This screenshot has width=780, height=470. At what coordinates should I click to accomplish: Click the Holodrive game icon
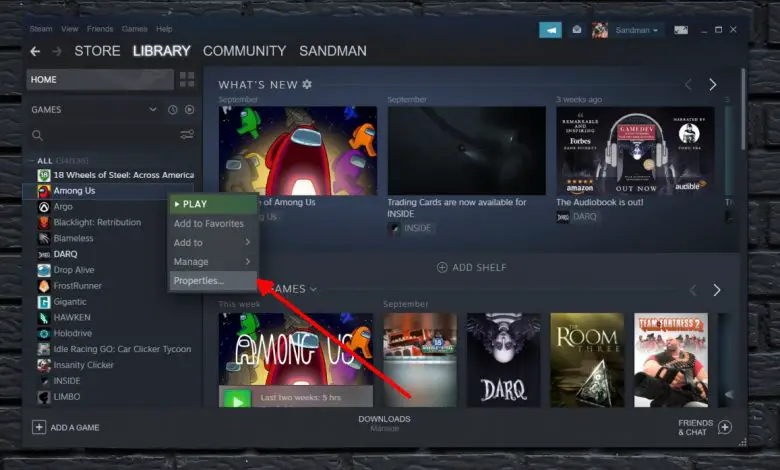(x=44, y=334)
